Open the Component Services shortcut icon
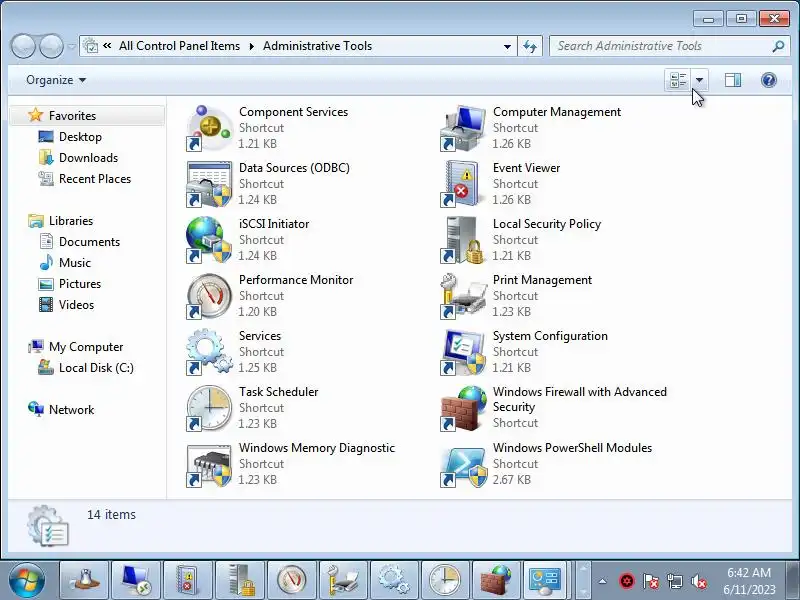The image size is (800, 600). [x=209, y=128]
